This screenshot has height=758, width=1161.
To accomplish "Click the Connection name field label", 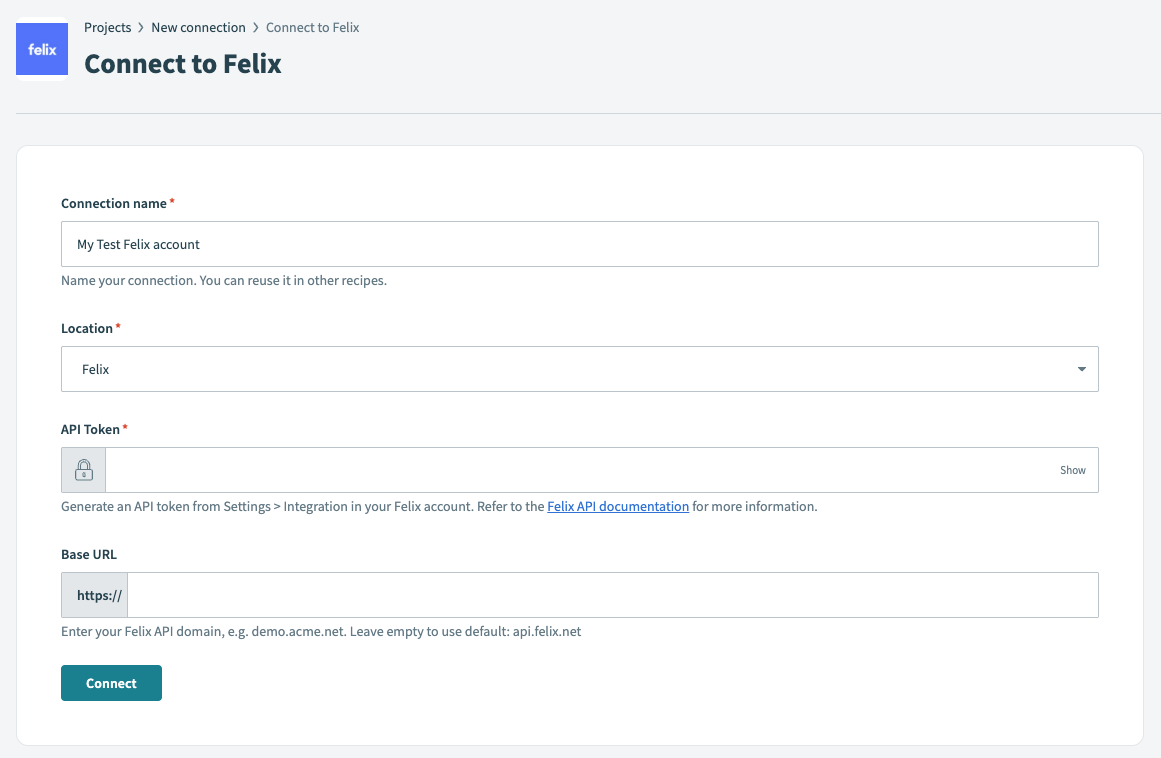I will pos(114,204).
